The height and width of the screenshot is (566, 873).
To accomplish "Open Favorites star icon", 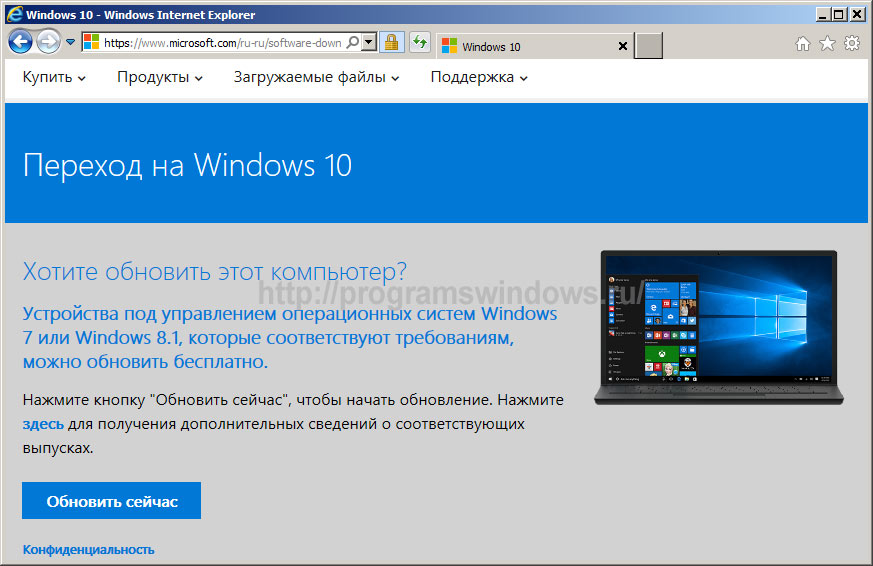I will click(827, 43).
